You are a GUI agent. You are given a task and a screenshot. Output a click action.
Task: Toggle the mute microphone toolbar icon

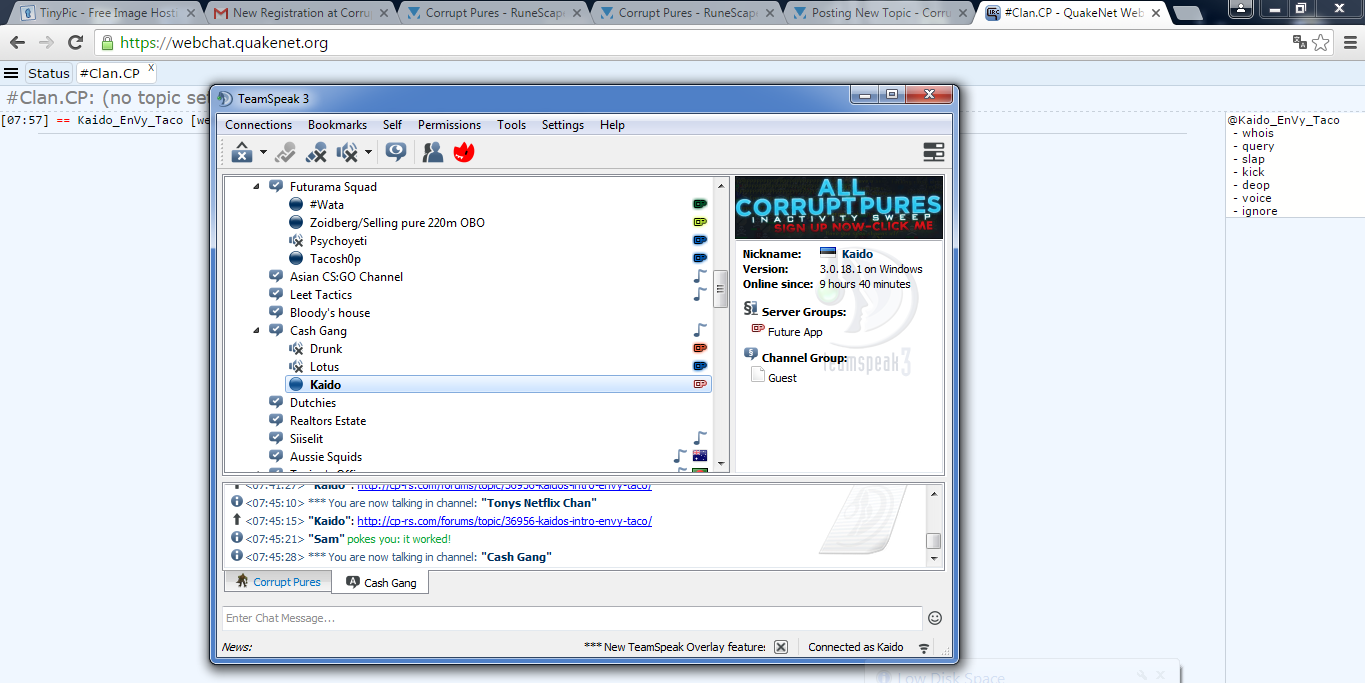coord(317,152)
